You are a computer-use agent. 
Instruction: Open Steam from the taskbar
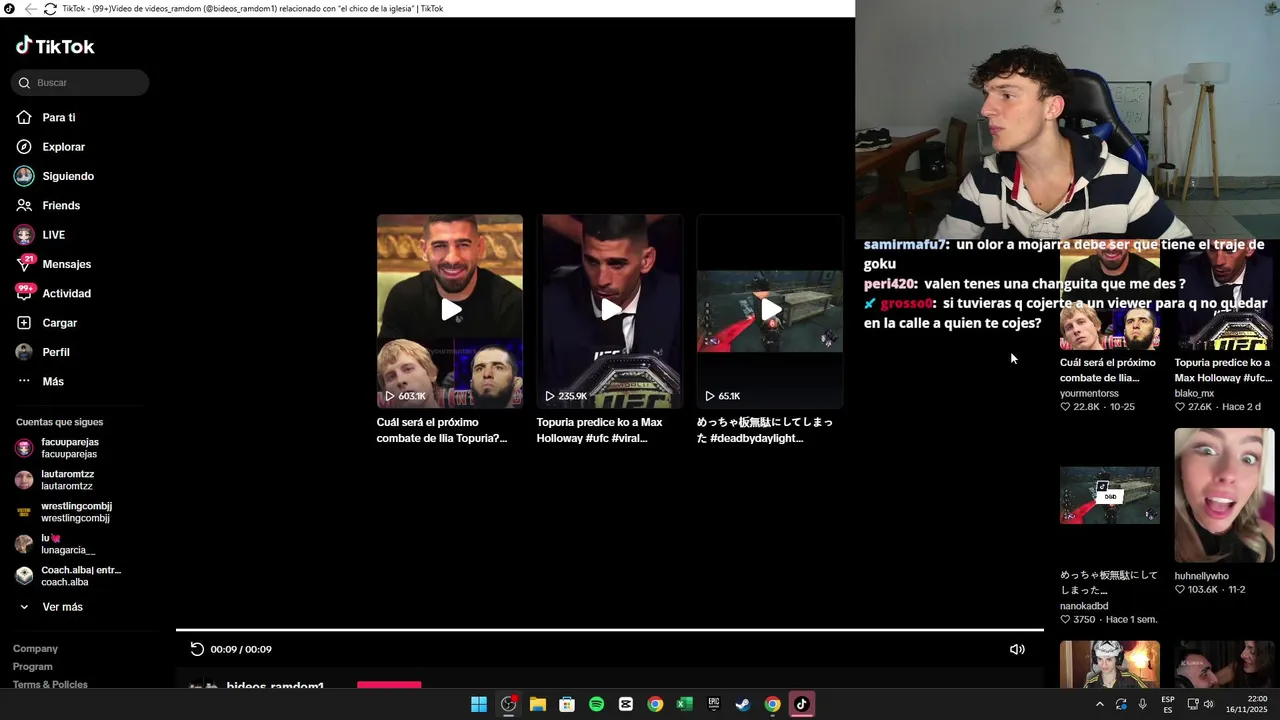click(743, 704)
